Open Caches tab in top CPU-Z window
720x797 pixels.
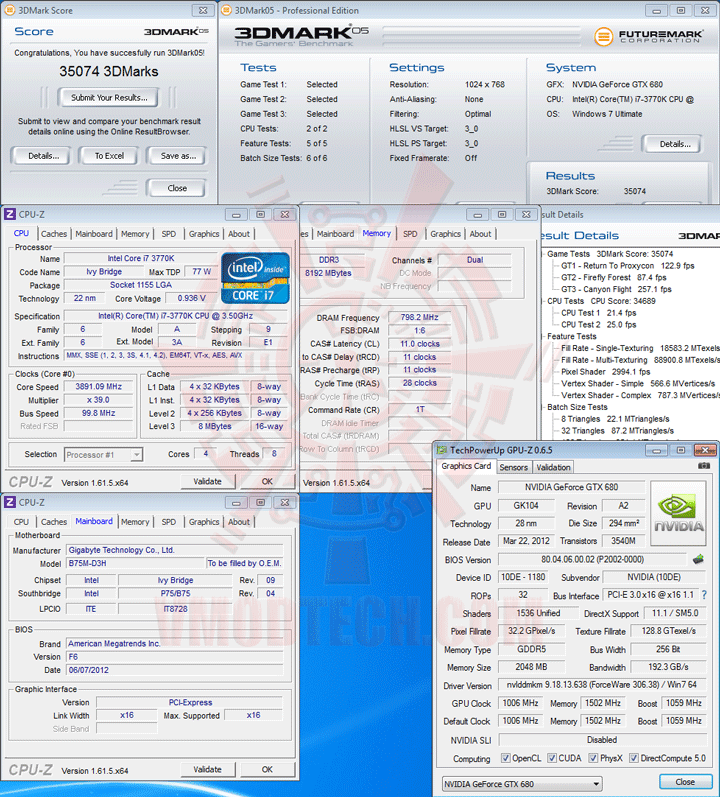click(54, 234)
